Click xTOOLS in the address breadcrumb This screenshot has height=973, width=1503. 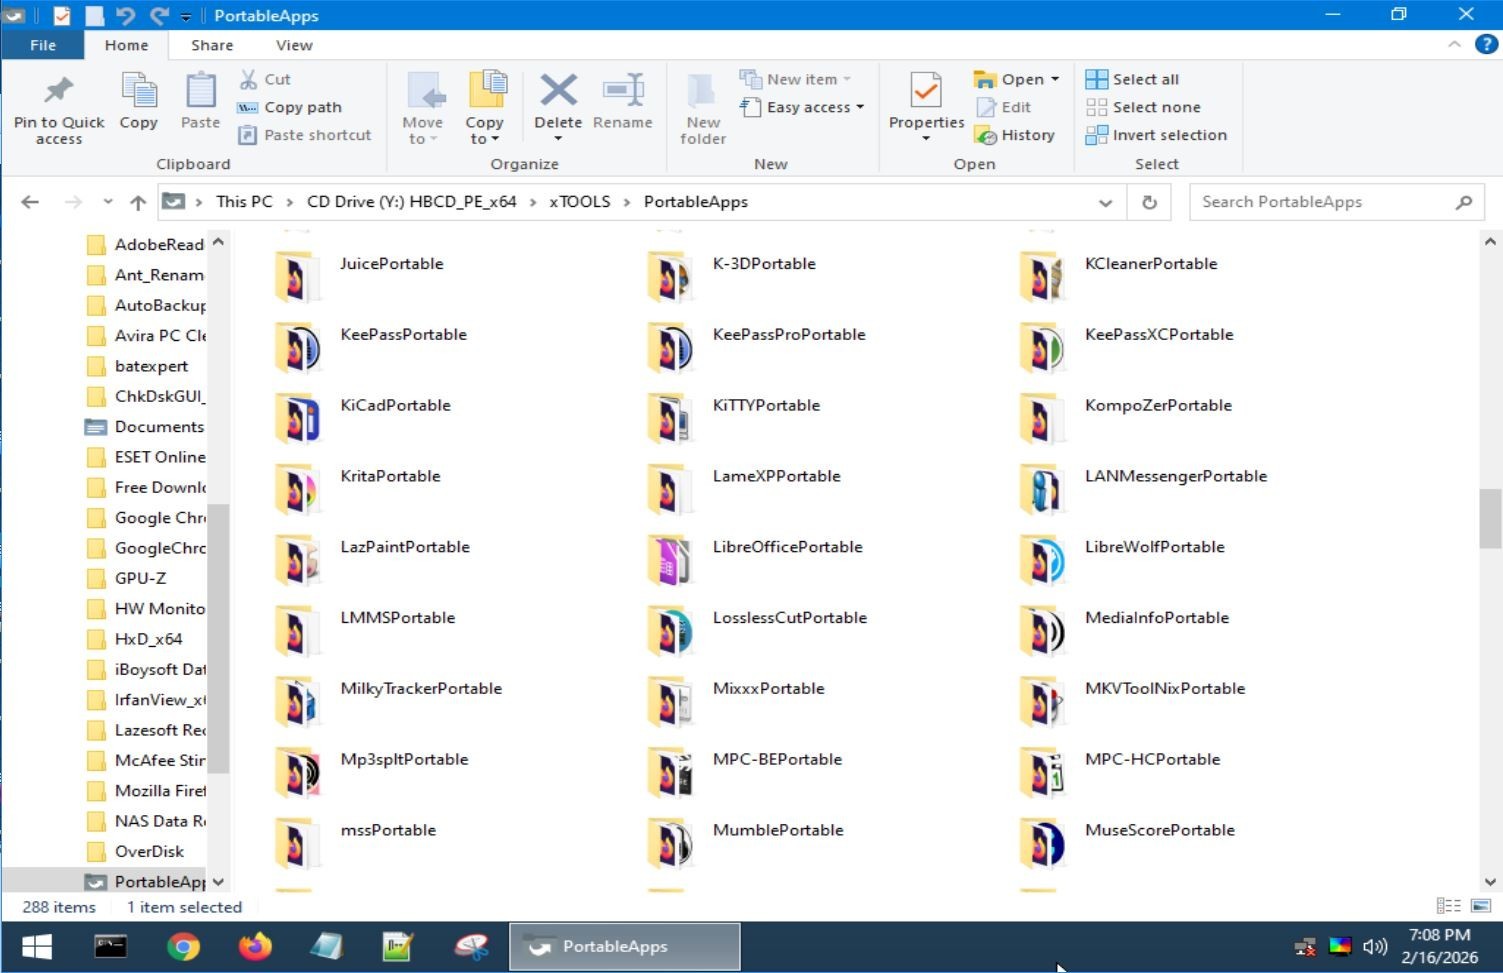pos(579,202)
